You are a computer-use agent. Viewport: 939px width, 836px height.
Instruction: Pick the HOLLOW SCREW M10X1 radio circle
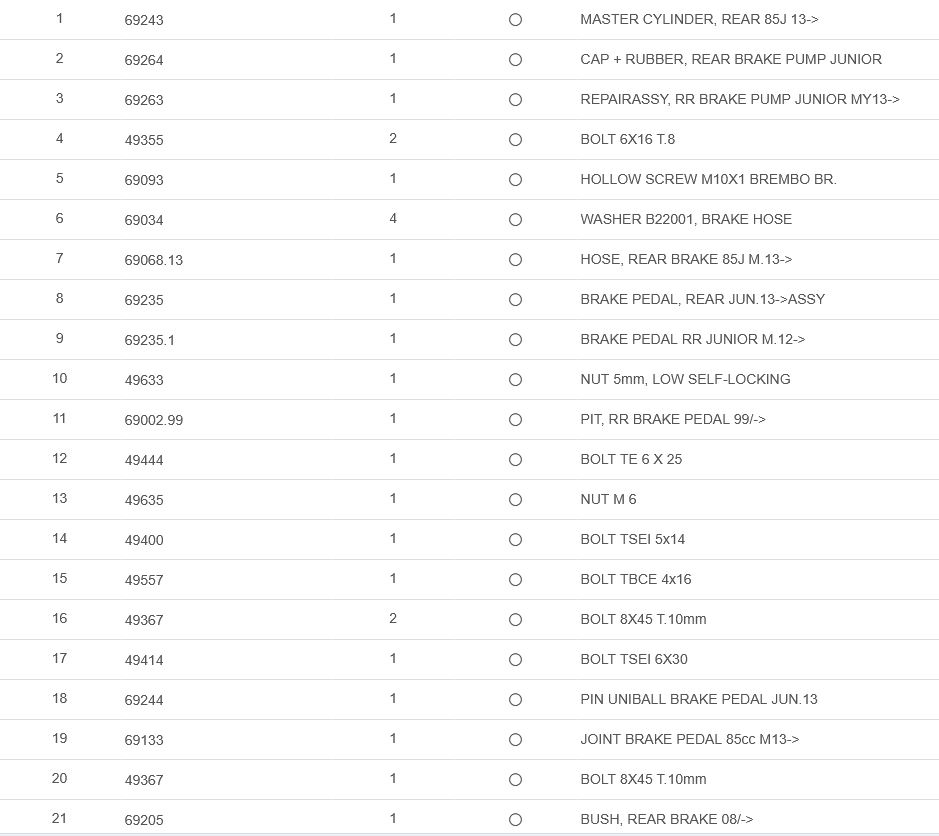pos(515,180)
